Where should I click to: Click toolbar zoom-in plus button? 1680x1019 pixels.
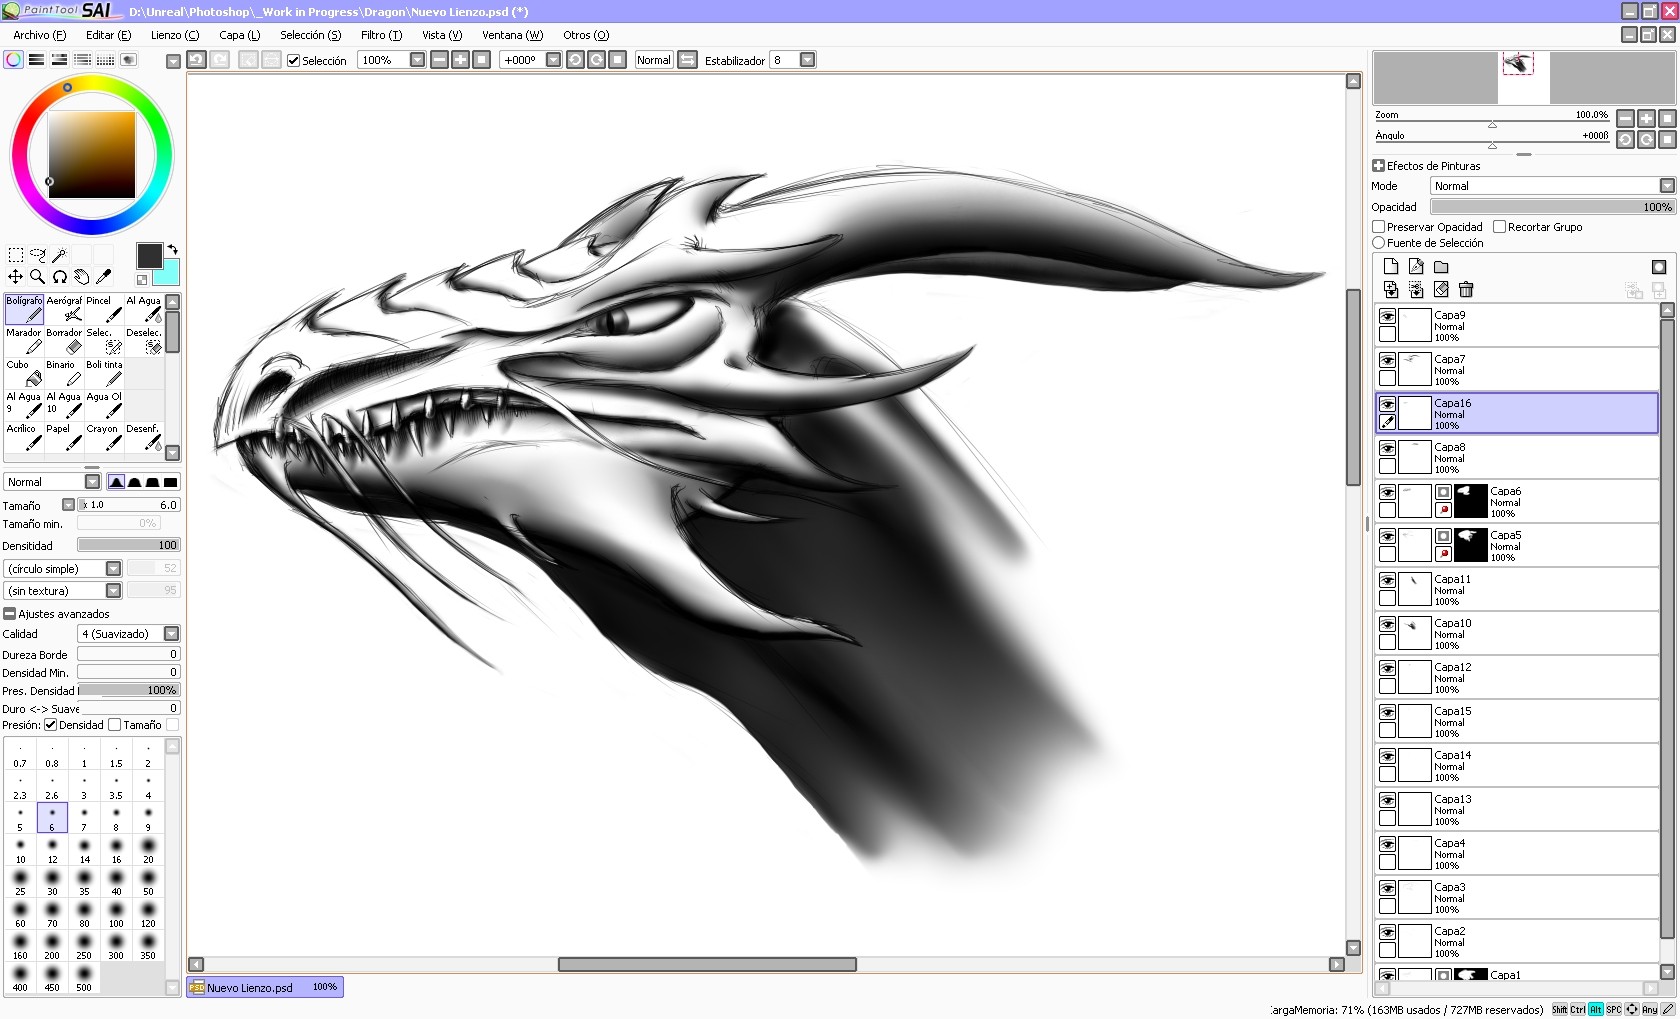tap(460, 60)
